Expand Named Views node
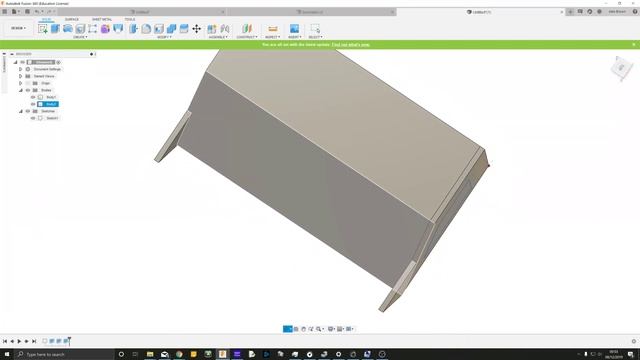This screenshot has width=640, height=360. (20, 76)
